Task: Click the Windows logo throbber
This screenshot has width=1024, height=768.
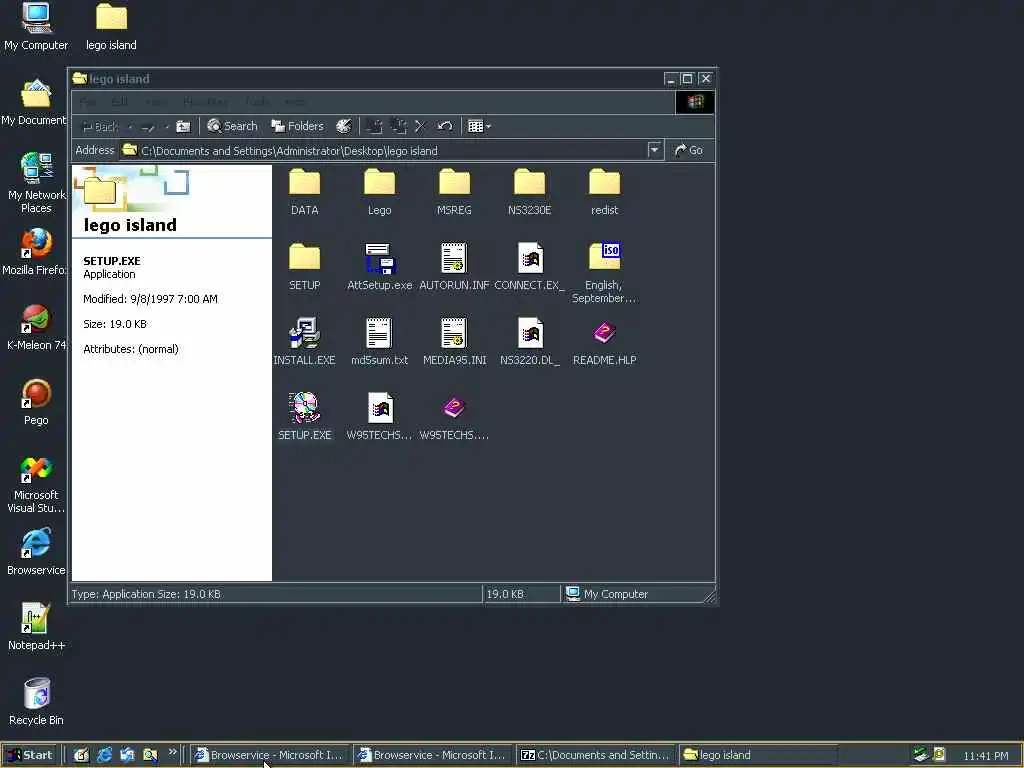Action: point(695,102)
